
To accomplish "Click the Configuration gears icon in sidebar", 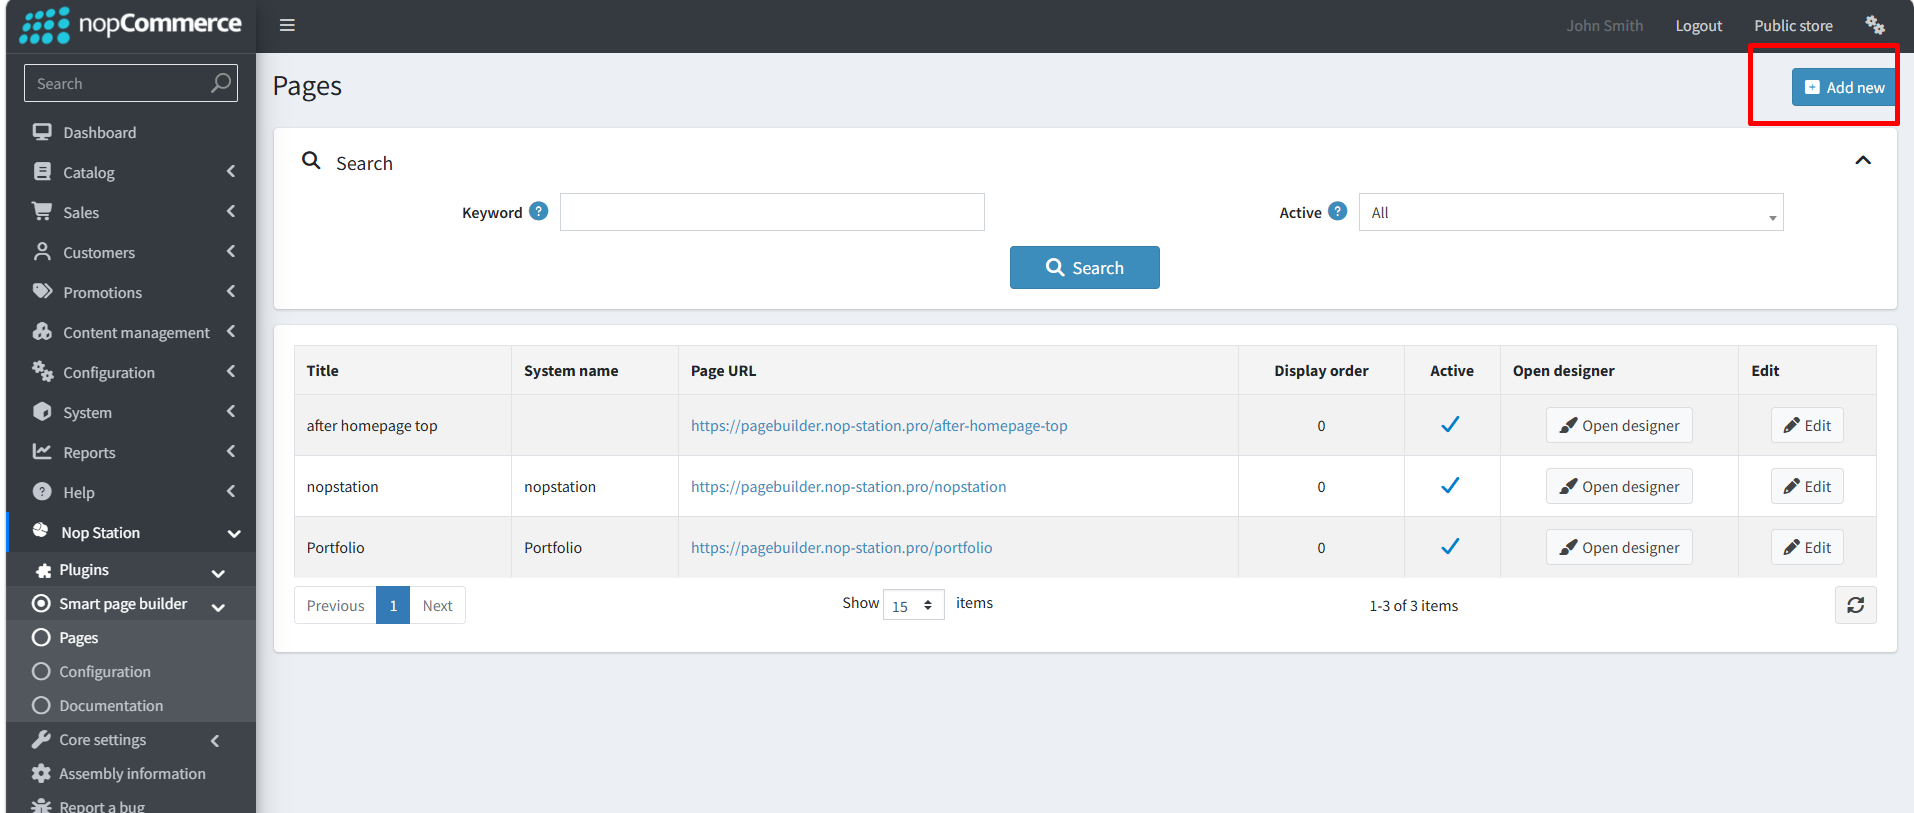I will pos(42,371).
